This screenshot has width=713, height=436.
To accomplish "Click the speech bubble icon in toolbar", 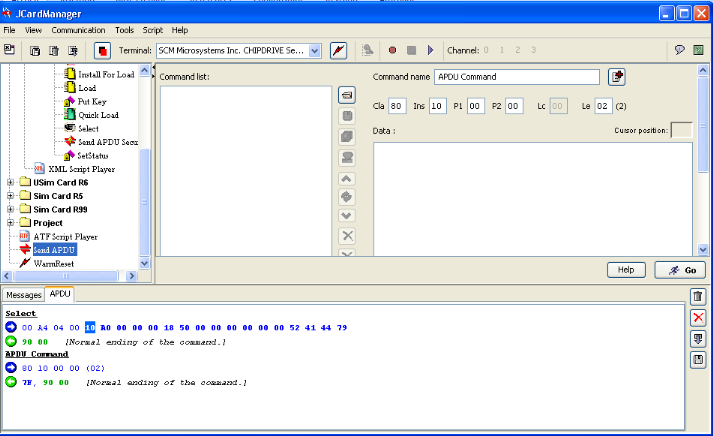I will 679,50.
